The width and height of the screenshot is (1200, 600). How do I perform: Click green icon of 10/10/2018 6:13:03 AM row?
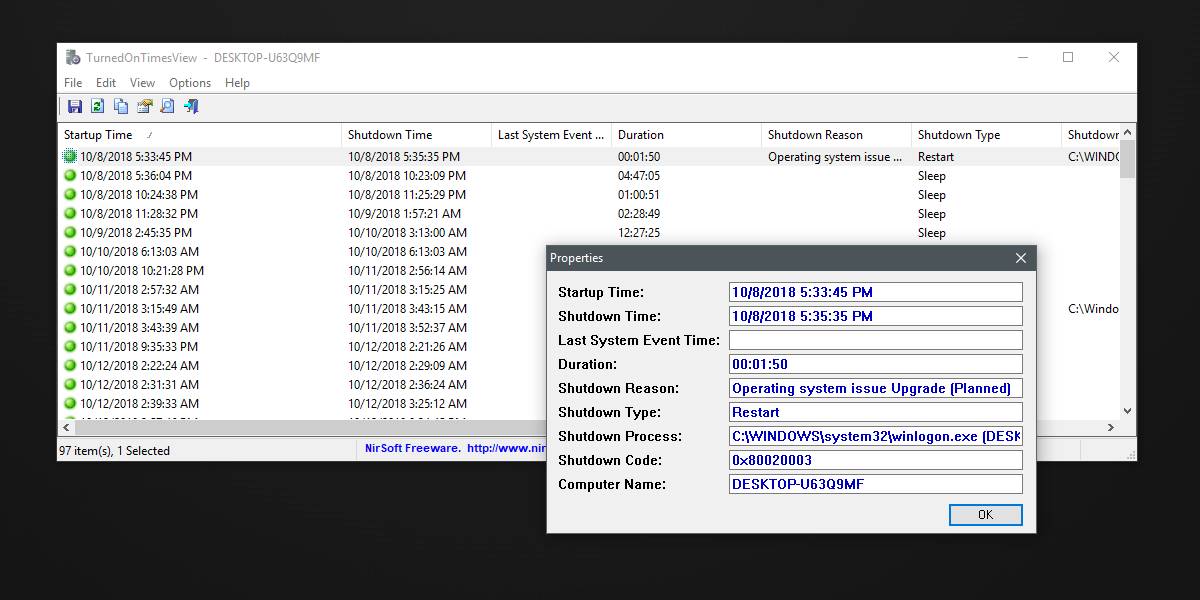(x=70, y=251)
